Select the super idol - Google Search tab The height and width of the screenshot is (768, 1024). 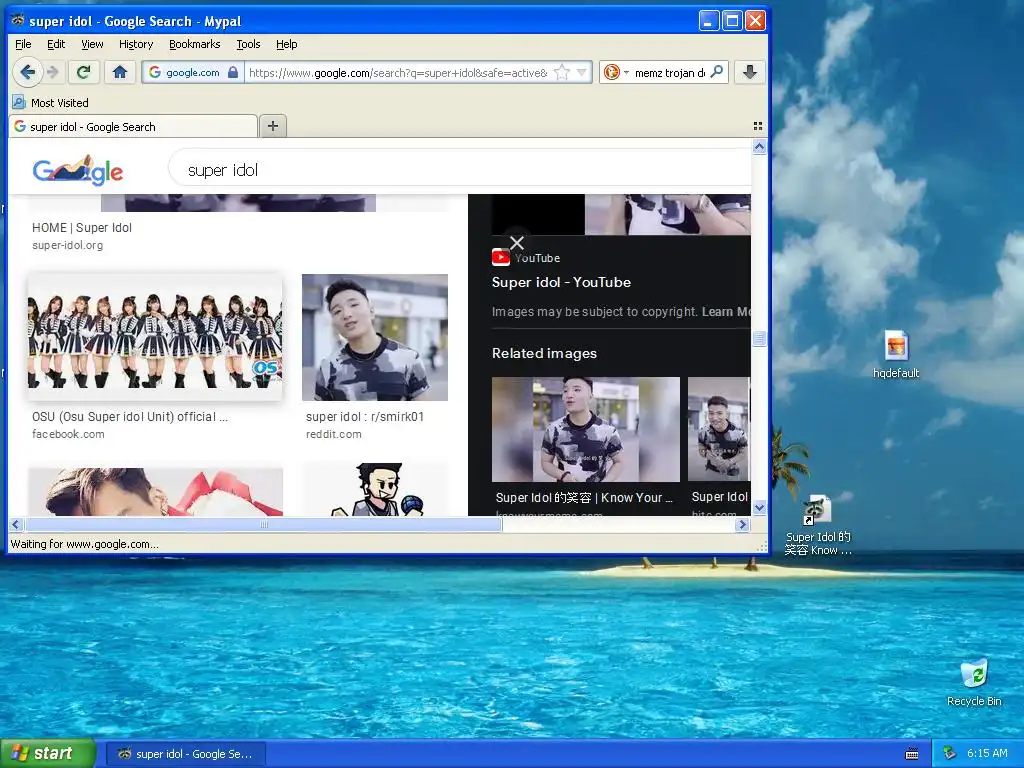pos(133,126)
